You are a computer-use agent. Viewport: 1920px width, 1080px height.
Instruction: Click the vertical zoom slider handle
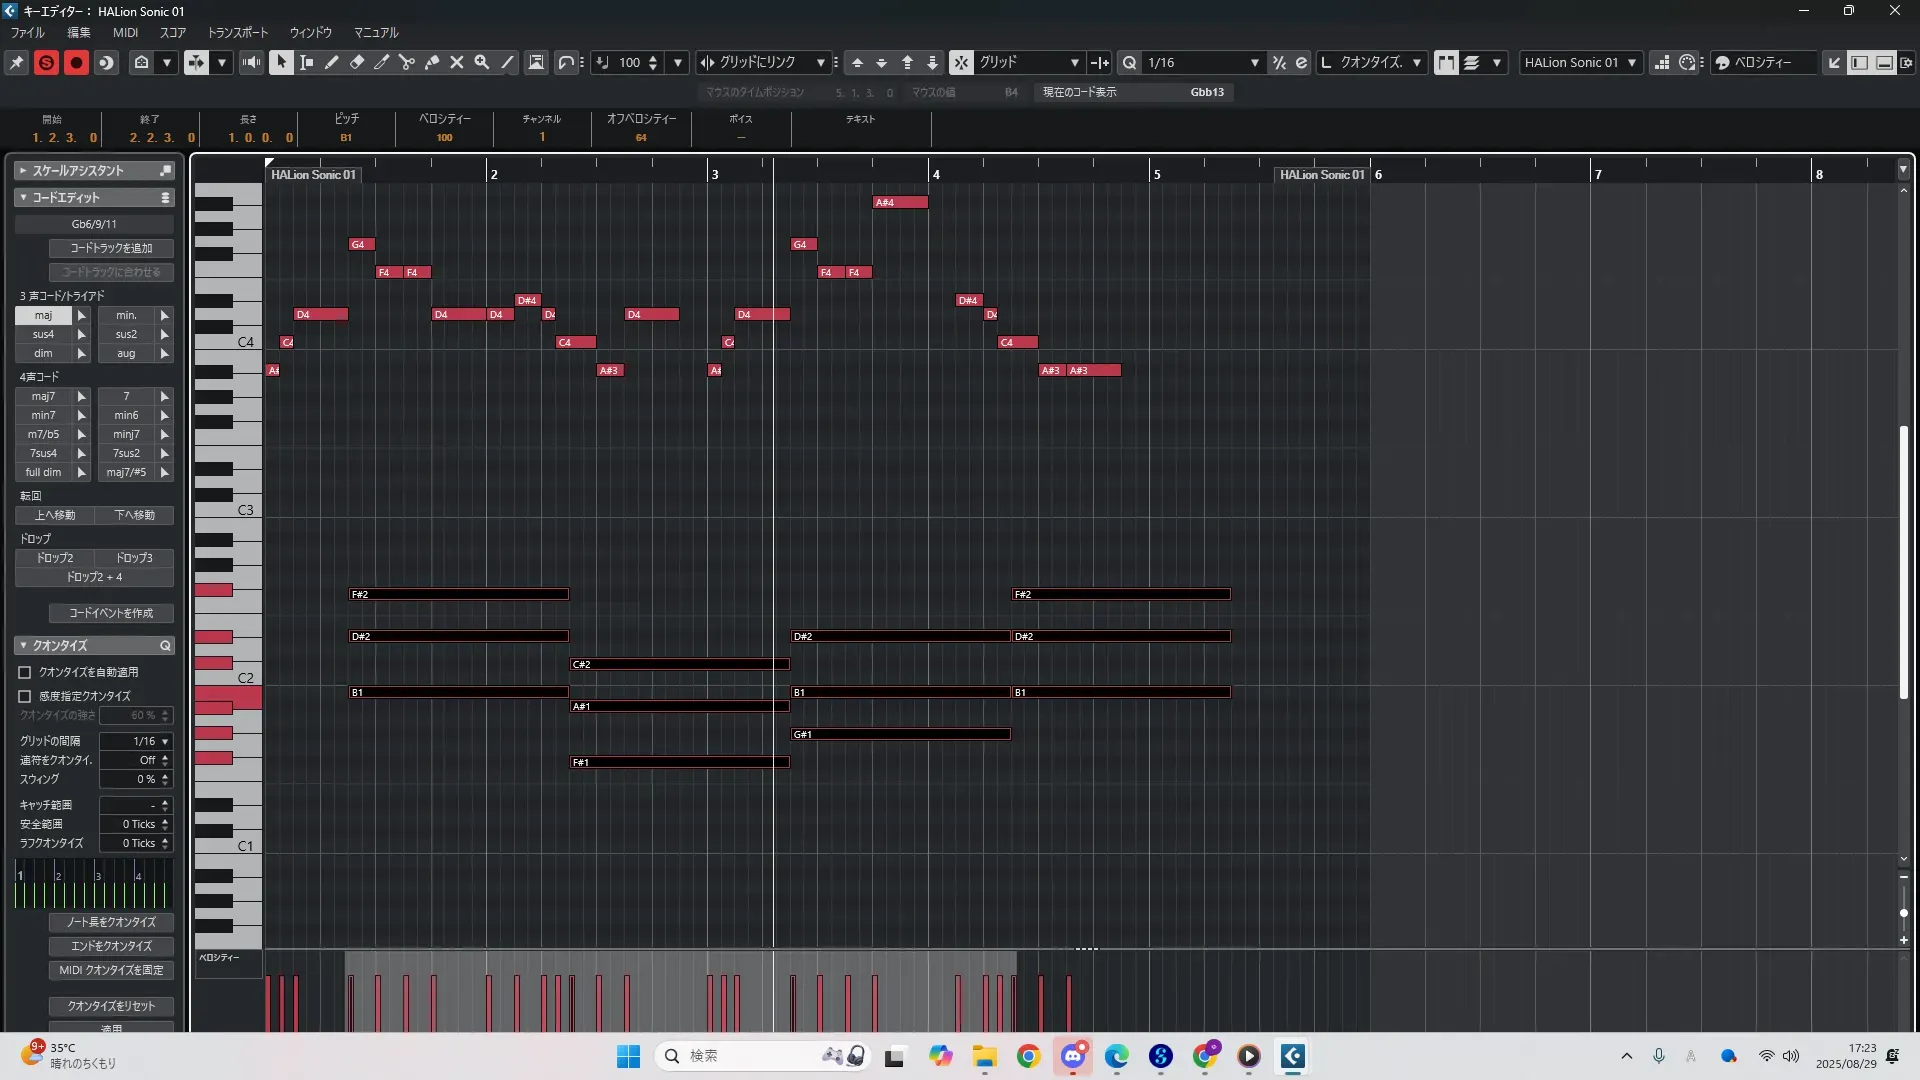pos(1903,913)
